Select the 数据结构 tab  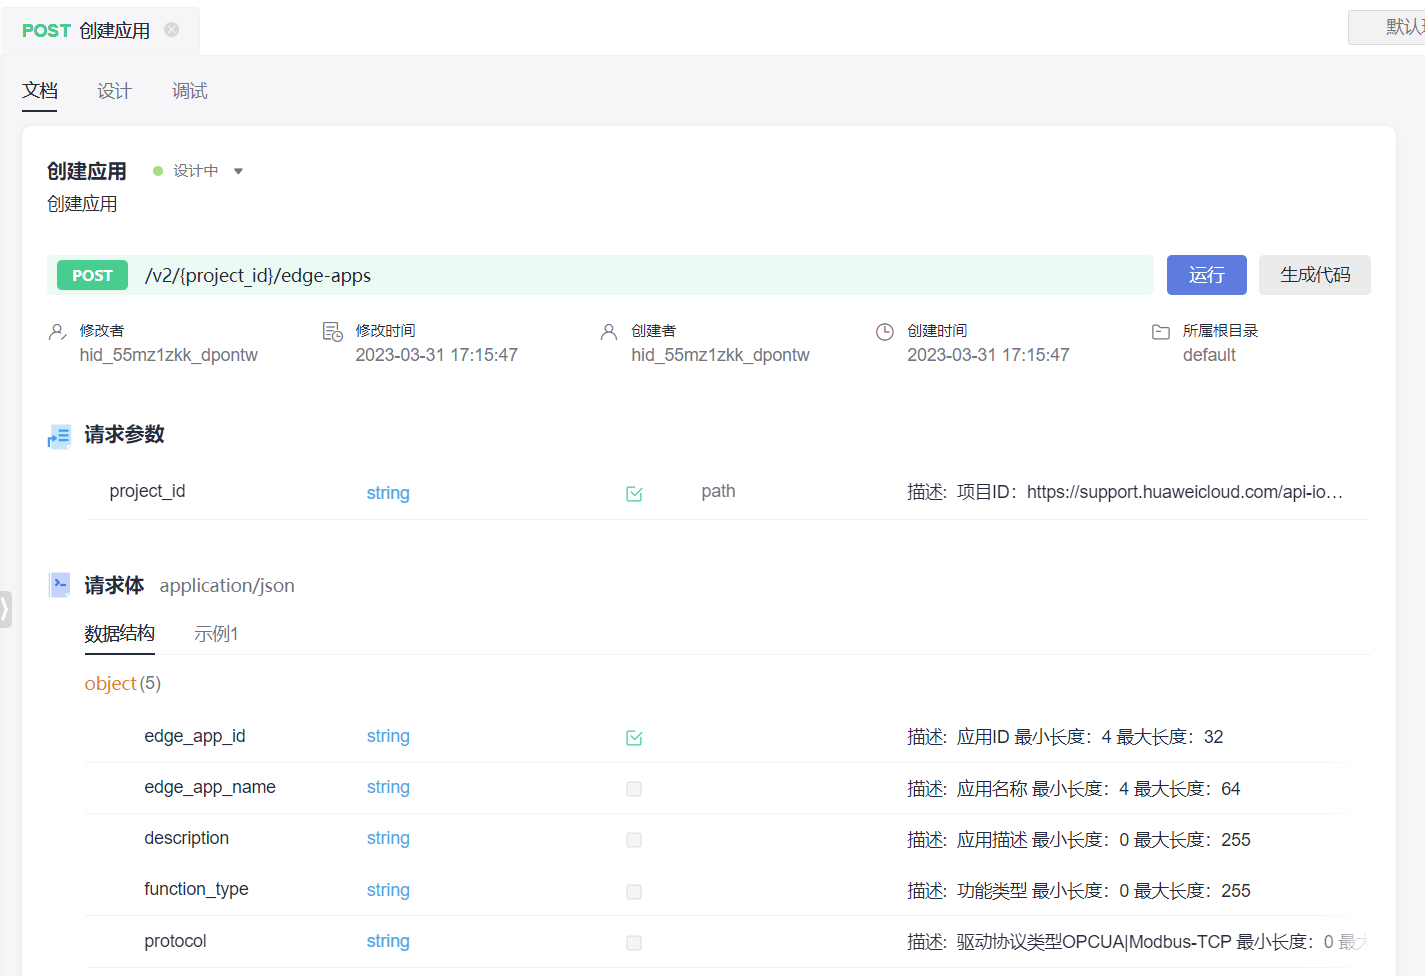(119, 634)
